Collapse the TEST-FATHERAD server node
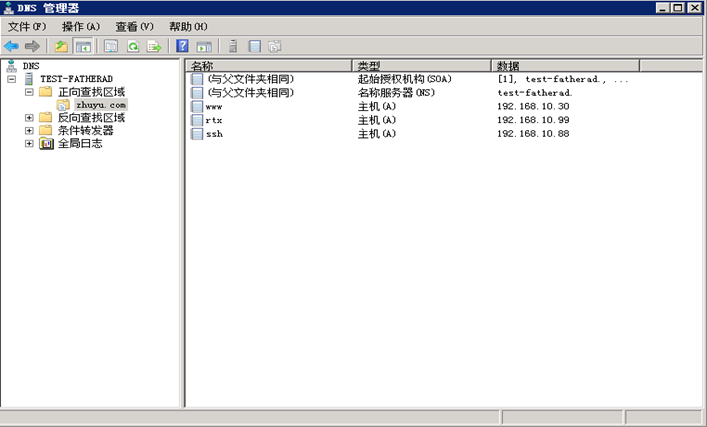Screen dimensions: 707x427 [12, 79]
